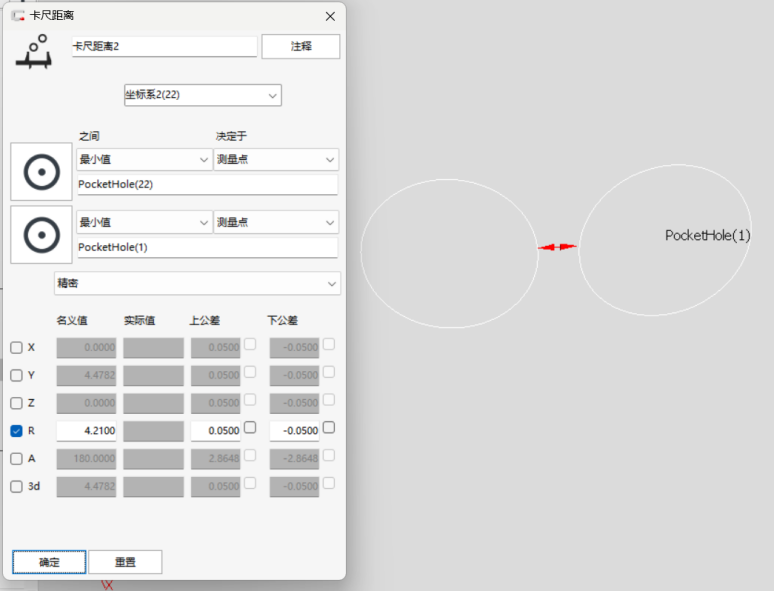This screenshot has width=774, height=591.
Task: Click the 卡尺距离2 name field
Action: click(164, 47)
